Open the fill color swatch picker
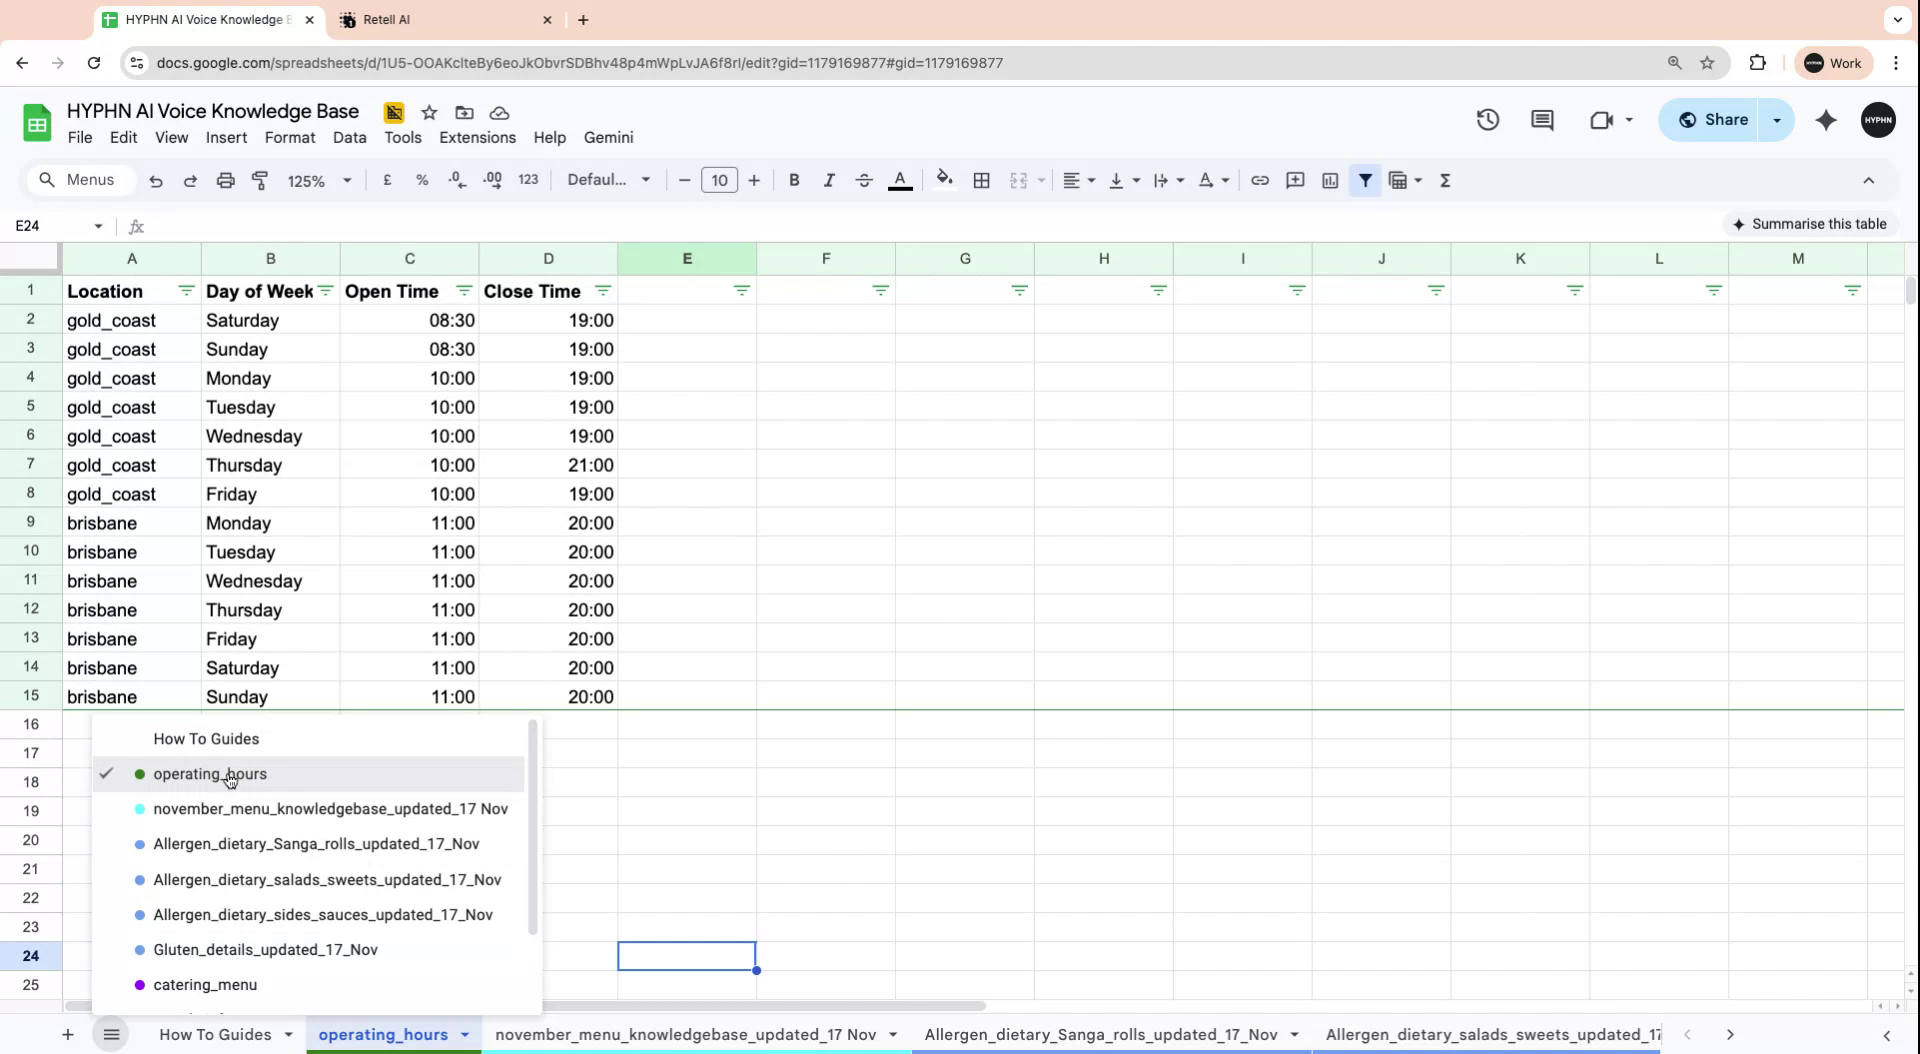The image size is (1920, 1054). [944, 180]
